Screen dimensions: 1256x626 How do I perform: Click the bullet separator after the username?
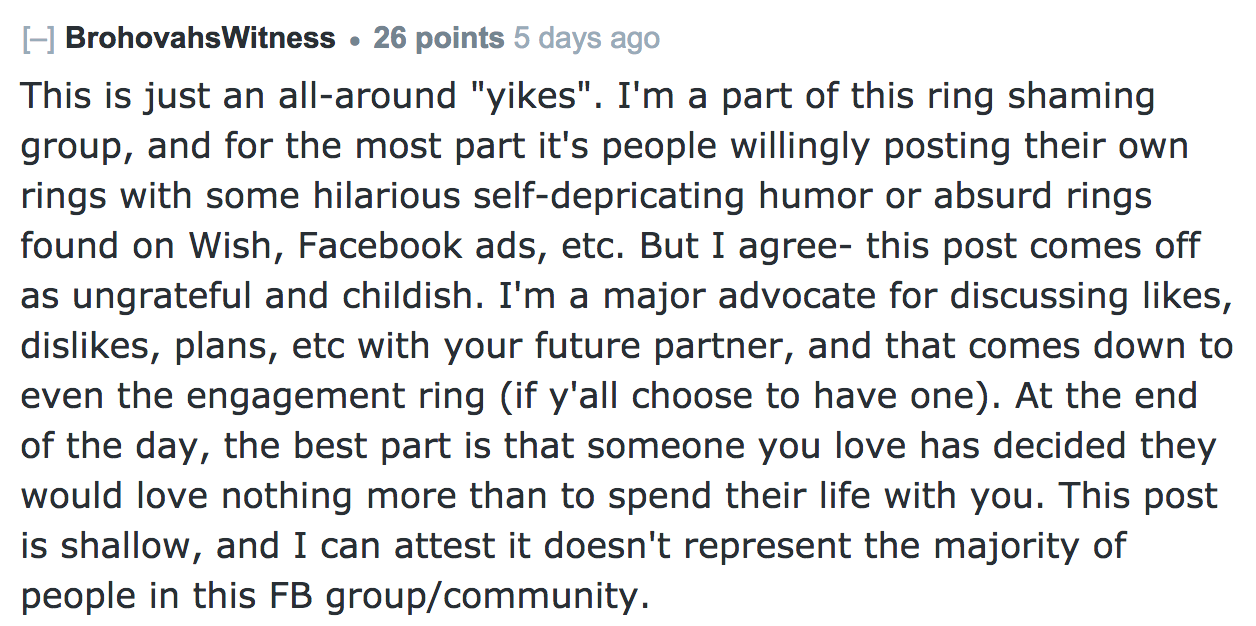click(x=355, y=41)
